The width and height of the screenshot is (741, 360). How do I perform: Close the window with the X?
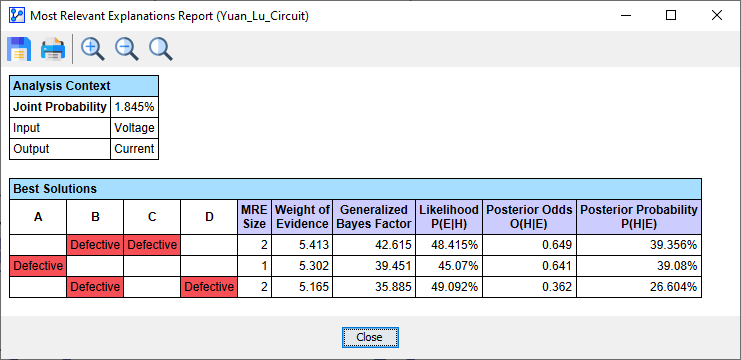tap(716, 16)
